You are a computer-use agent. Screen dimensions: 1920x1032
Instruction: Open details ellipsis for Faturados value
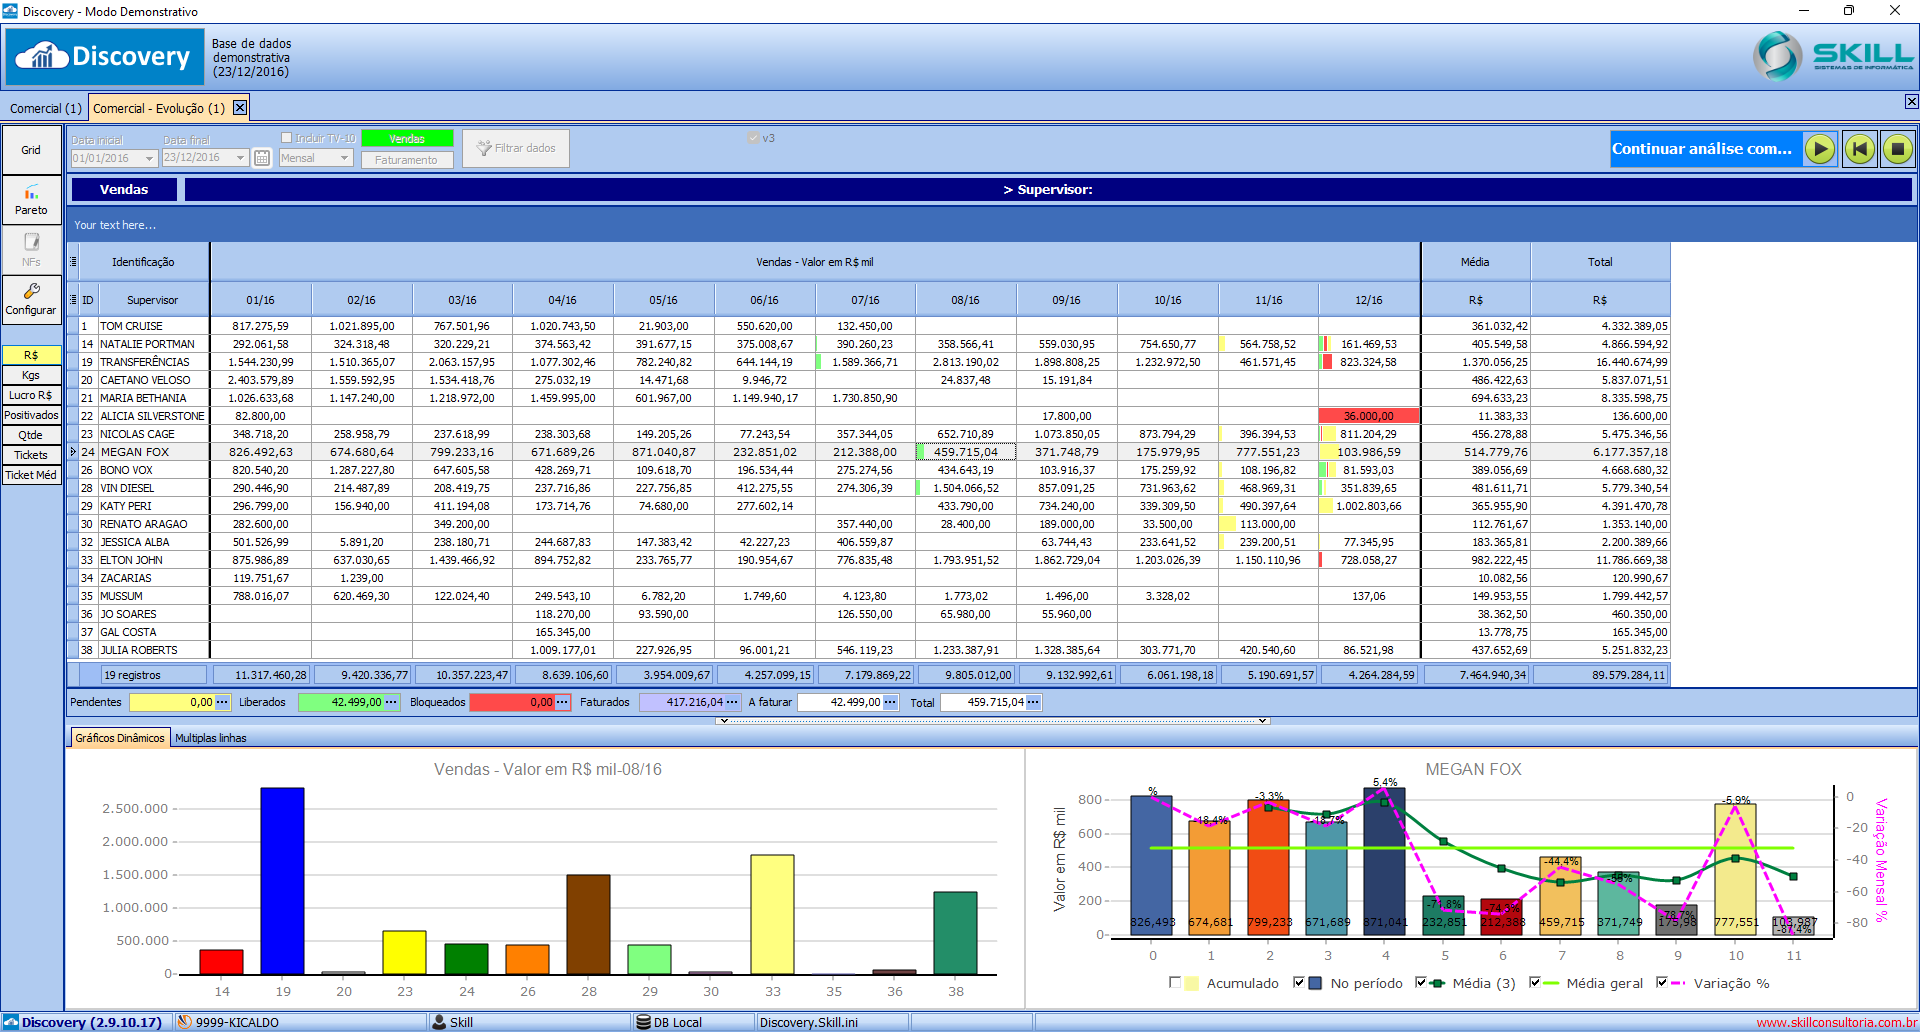[x=733, y=702]
